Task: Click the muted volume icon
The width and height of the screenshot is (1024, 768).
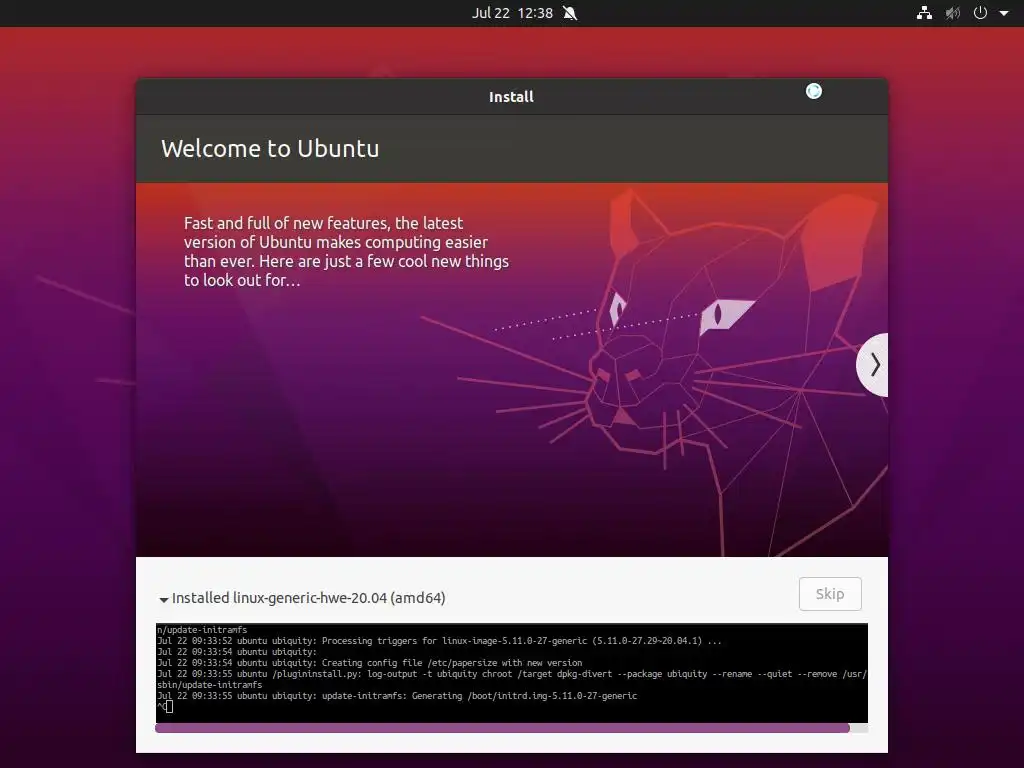Action: (953, 13)
